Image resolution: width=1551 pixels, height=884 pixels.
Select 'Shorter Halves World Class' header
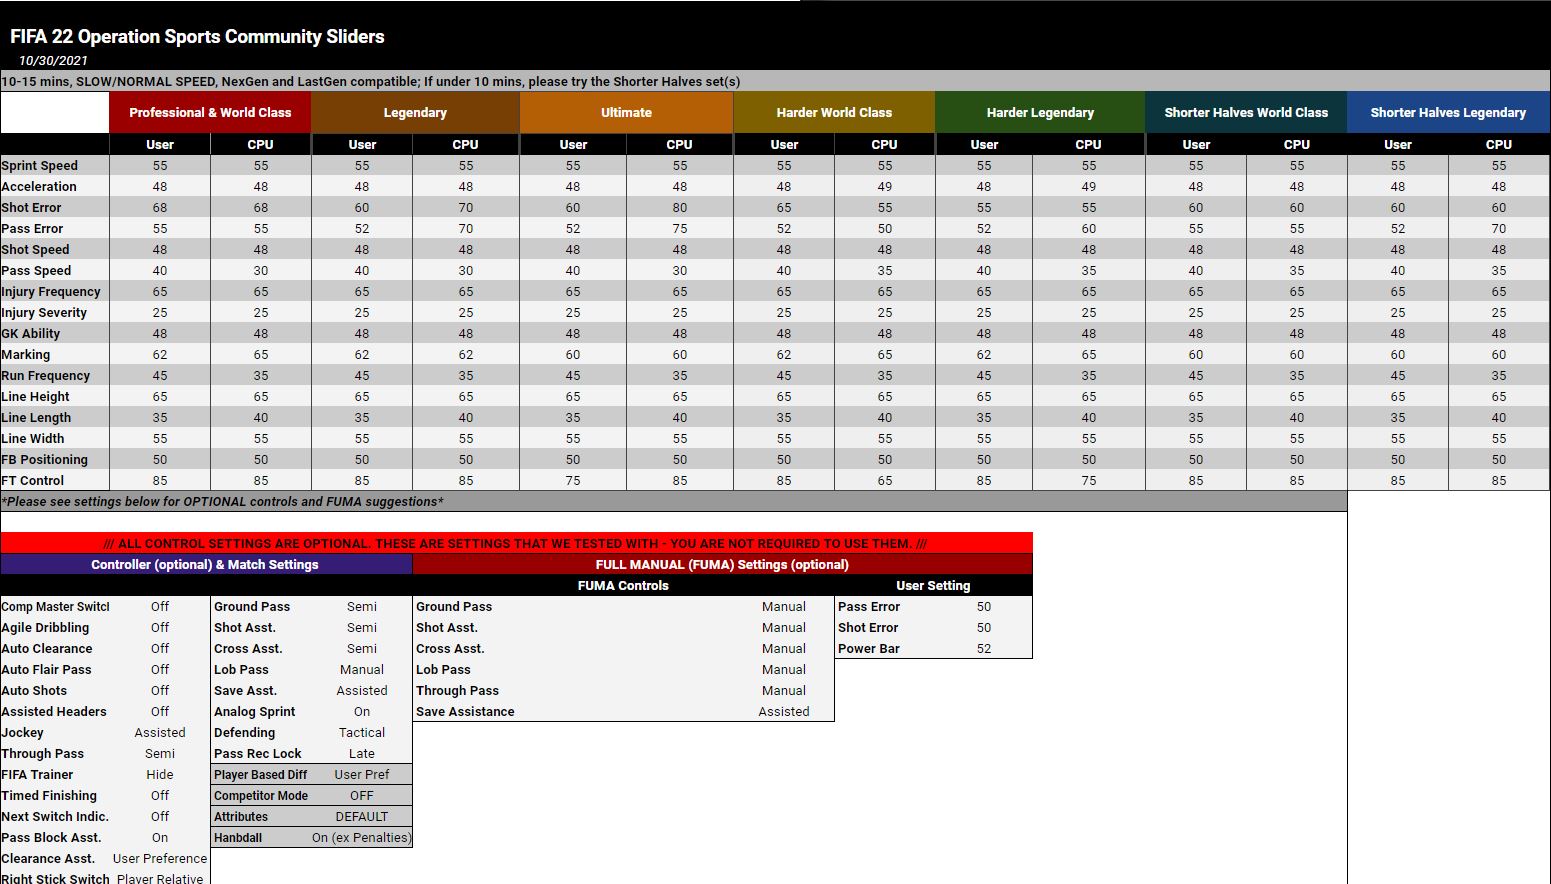[1246, 113]
